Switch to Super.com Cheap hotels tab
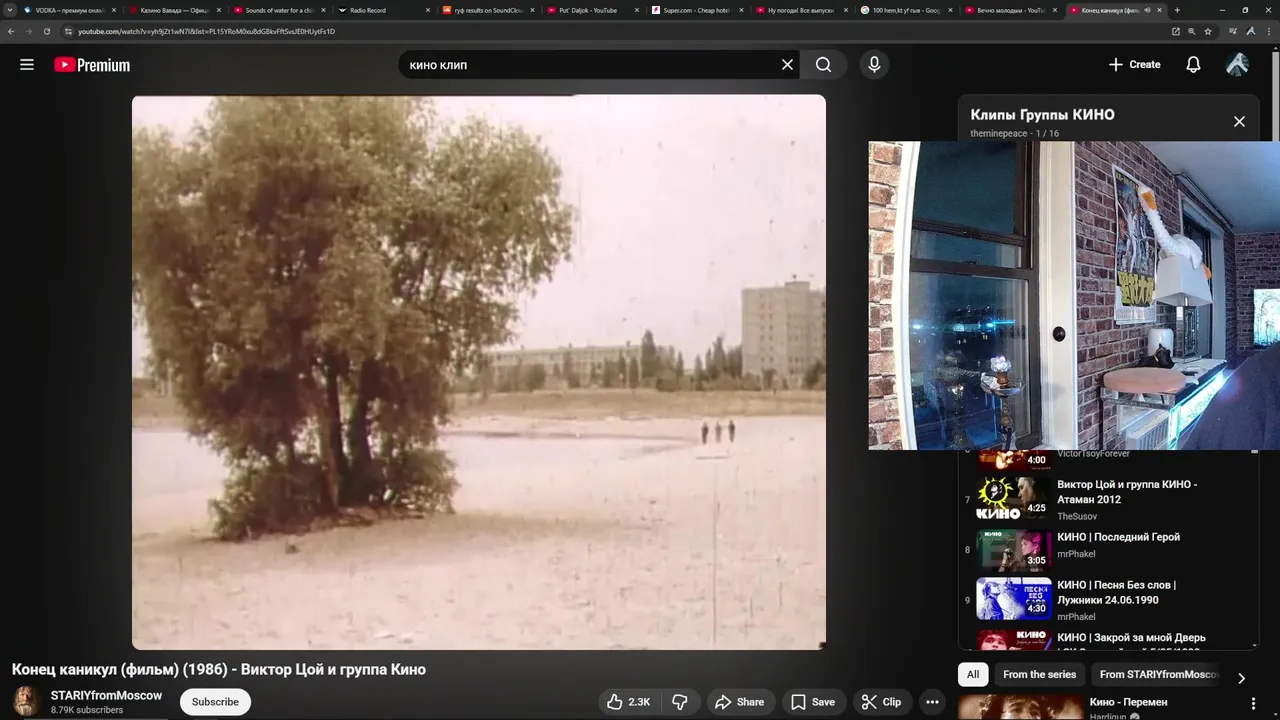 click(695, 10)
